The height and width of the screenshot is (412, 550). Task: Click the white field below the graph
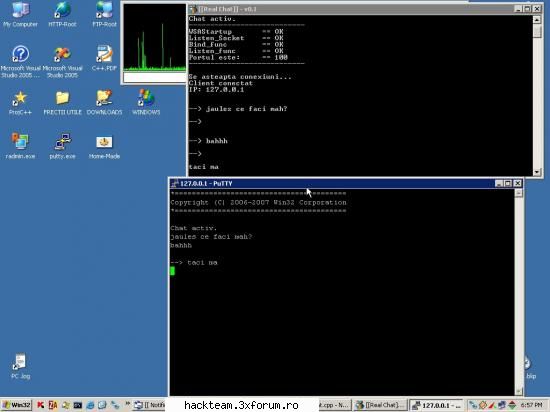(x=154, y=77)
